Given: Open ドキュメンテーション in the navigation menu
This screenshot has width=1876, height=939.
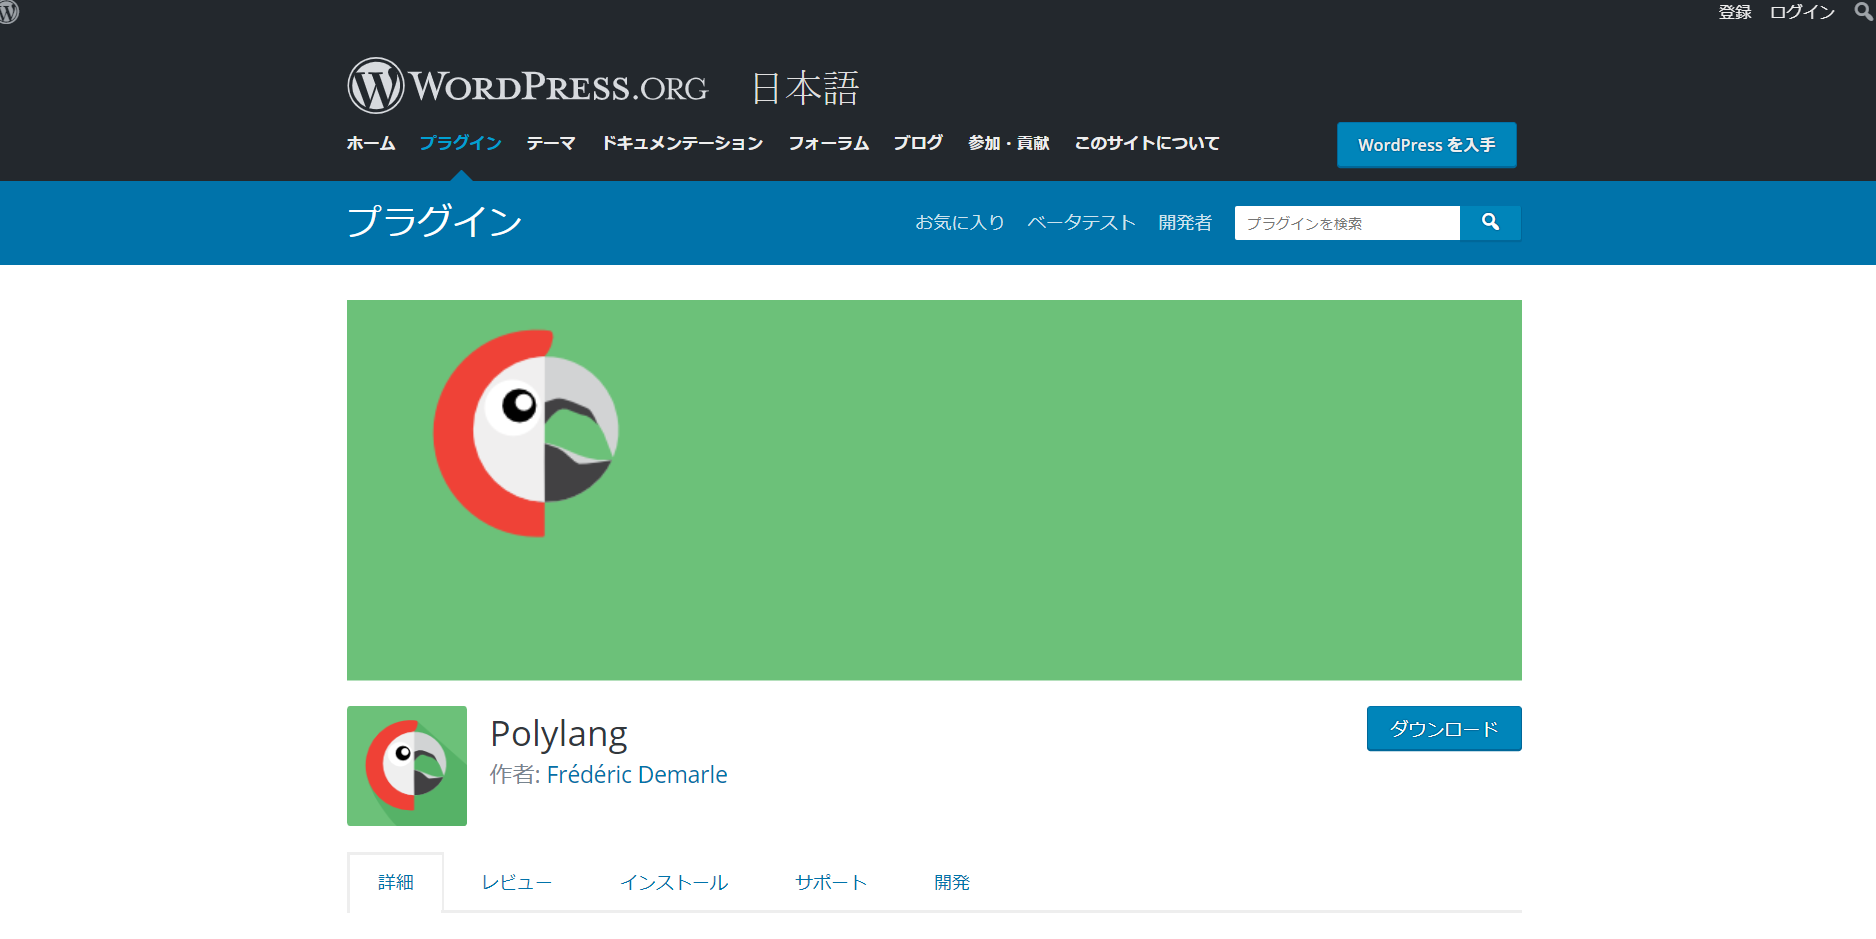Looking at the screenshot, I should pos(682,143).
